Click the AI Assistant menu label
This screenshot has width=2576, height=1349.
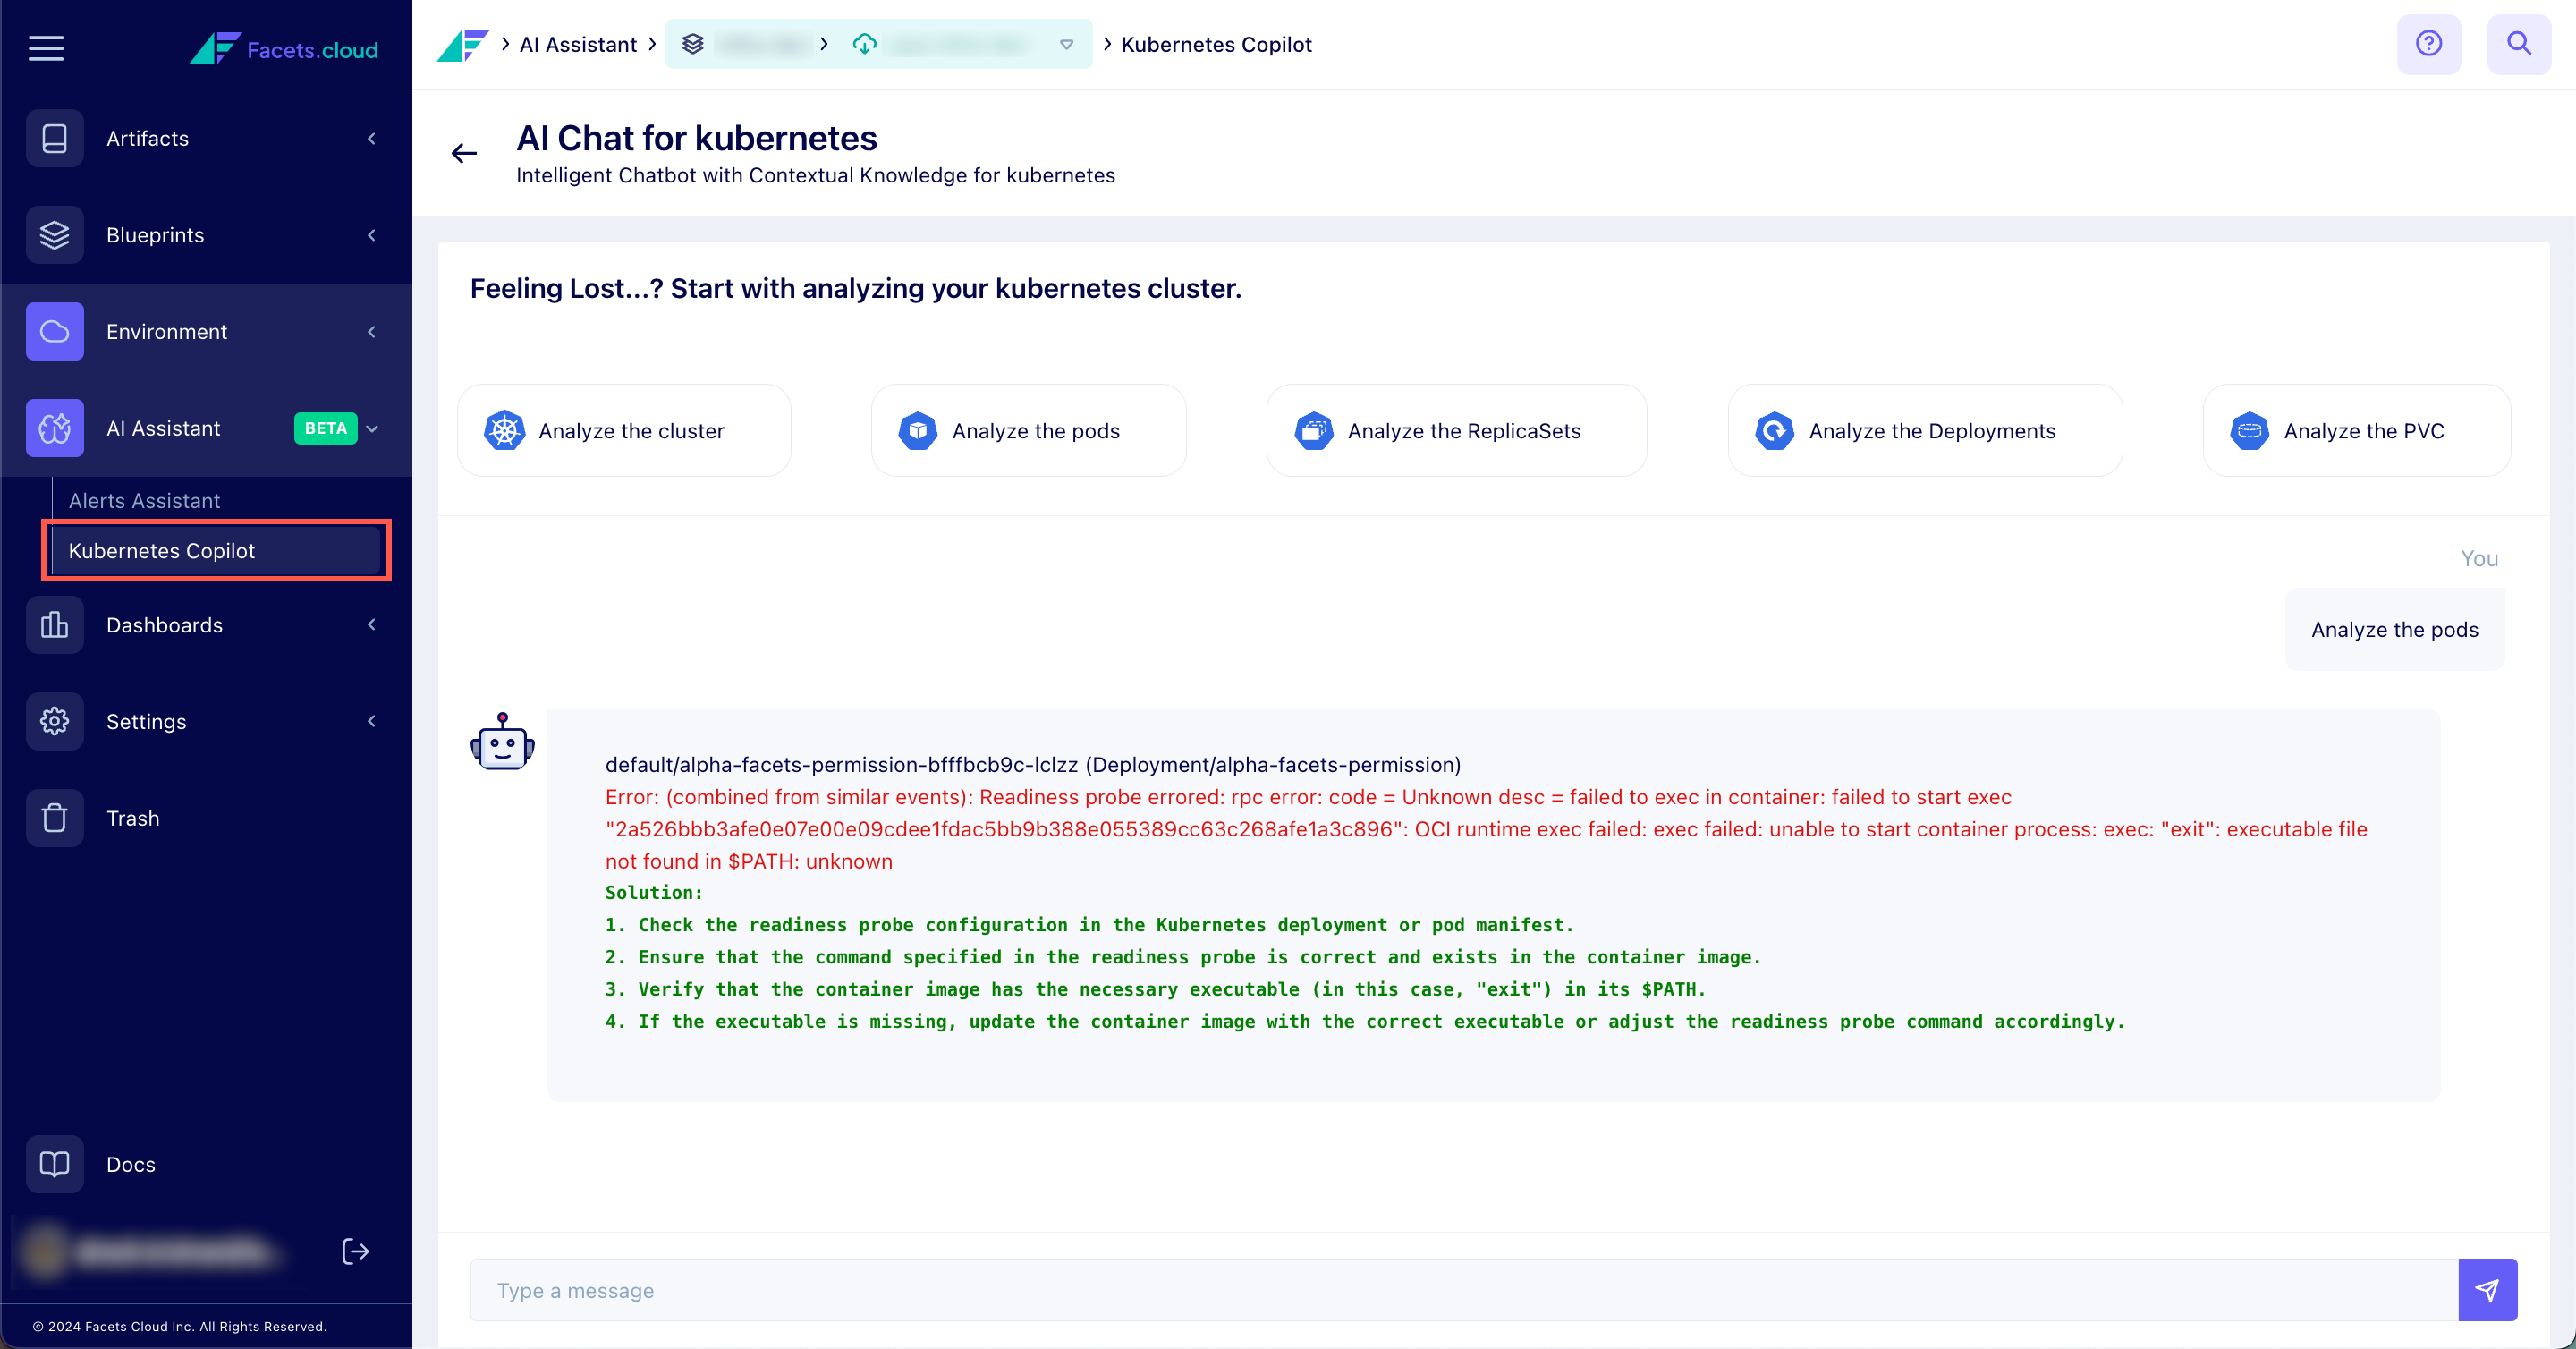tap(163, 428)
